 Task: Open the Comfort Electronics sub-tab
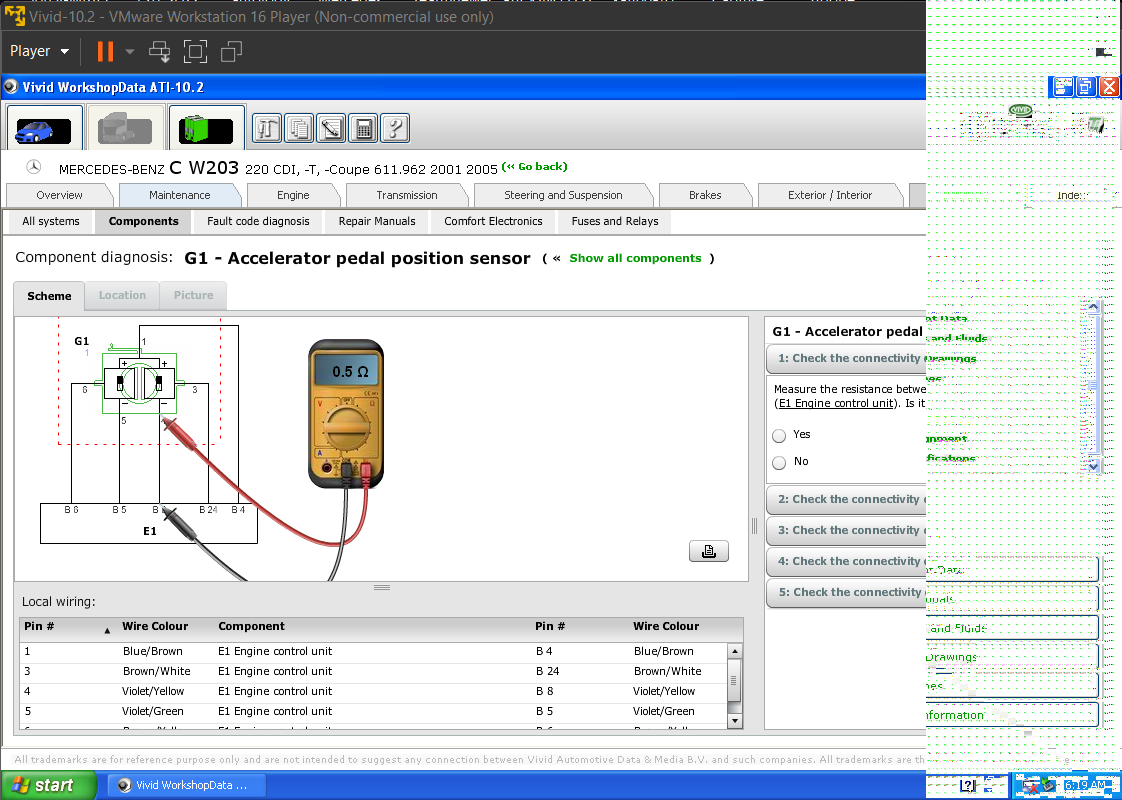point(493,222)
